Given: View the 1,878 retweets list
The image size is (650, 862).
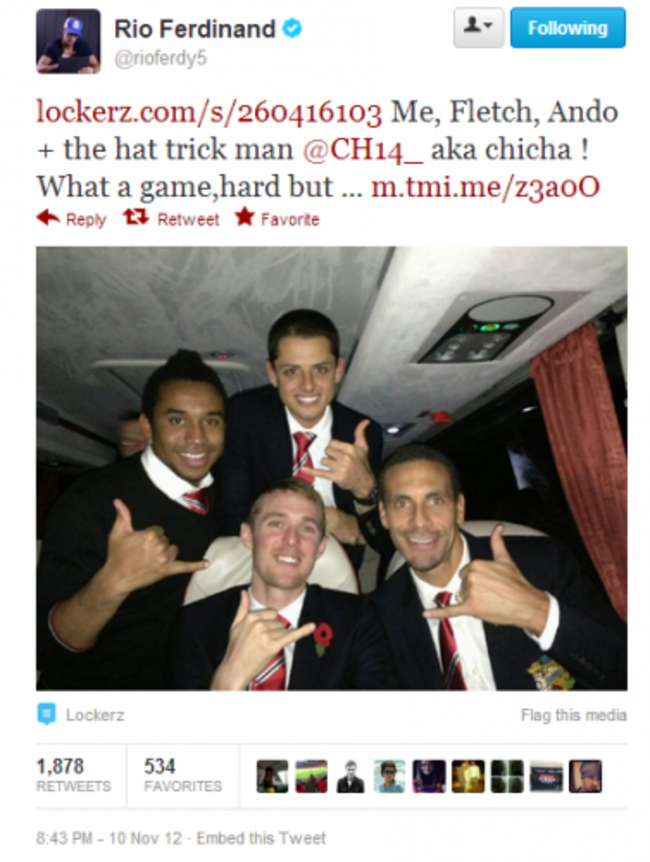Looking at the screenshot, I should coord(74,775).
